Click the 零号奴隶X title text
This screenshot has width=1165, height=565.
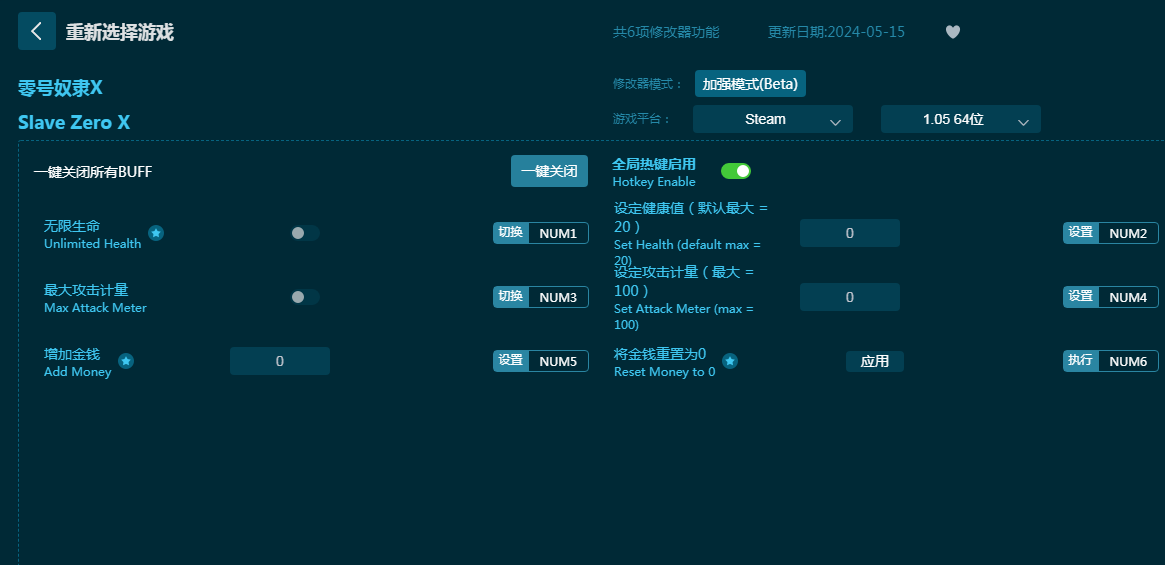(x=60, y=88)
